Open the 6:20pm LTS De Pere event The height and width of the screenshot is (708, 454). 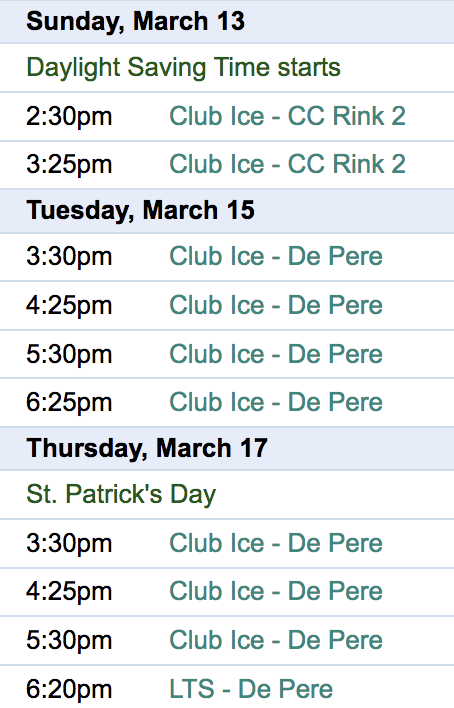(251, 689)
